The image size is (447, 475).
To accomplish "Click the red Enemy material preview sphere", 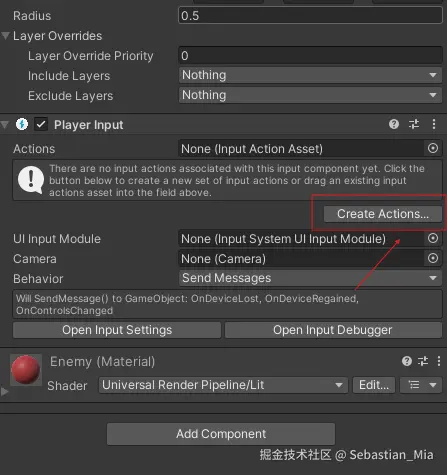I will [x=26, y=370].
